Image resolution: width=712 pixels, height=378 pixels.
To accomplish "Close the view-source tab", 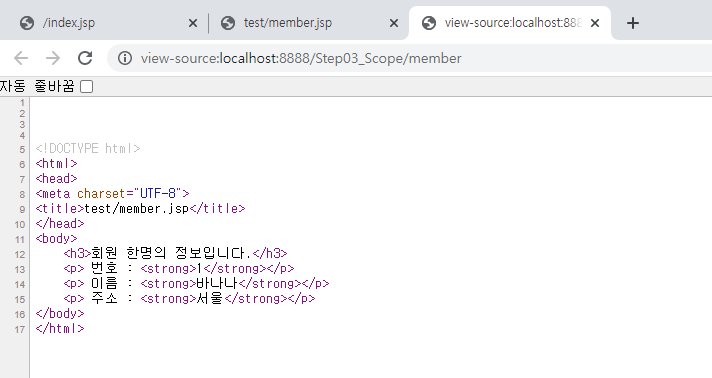I will pyautogui.click(x=595, y=23).
